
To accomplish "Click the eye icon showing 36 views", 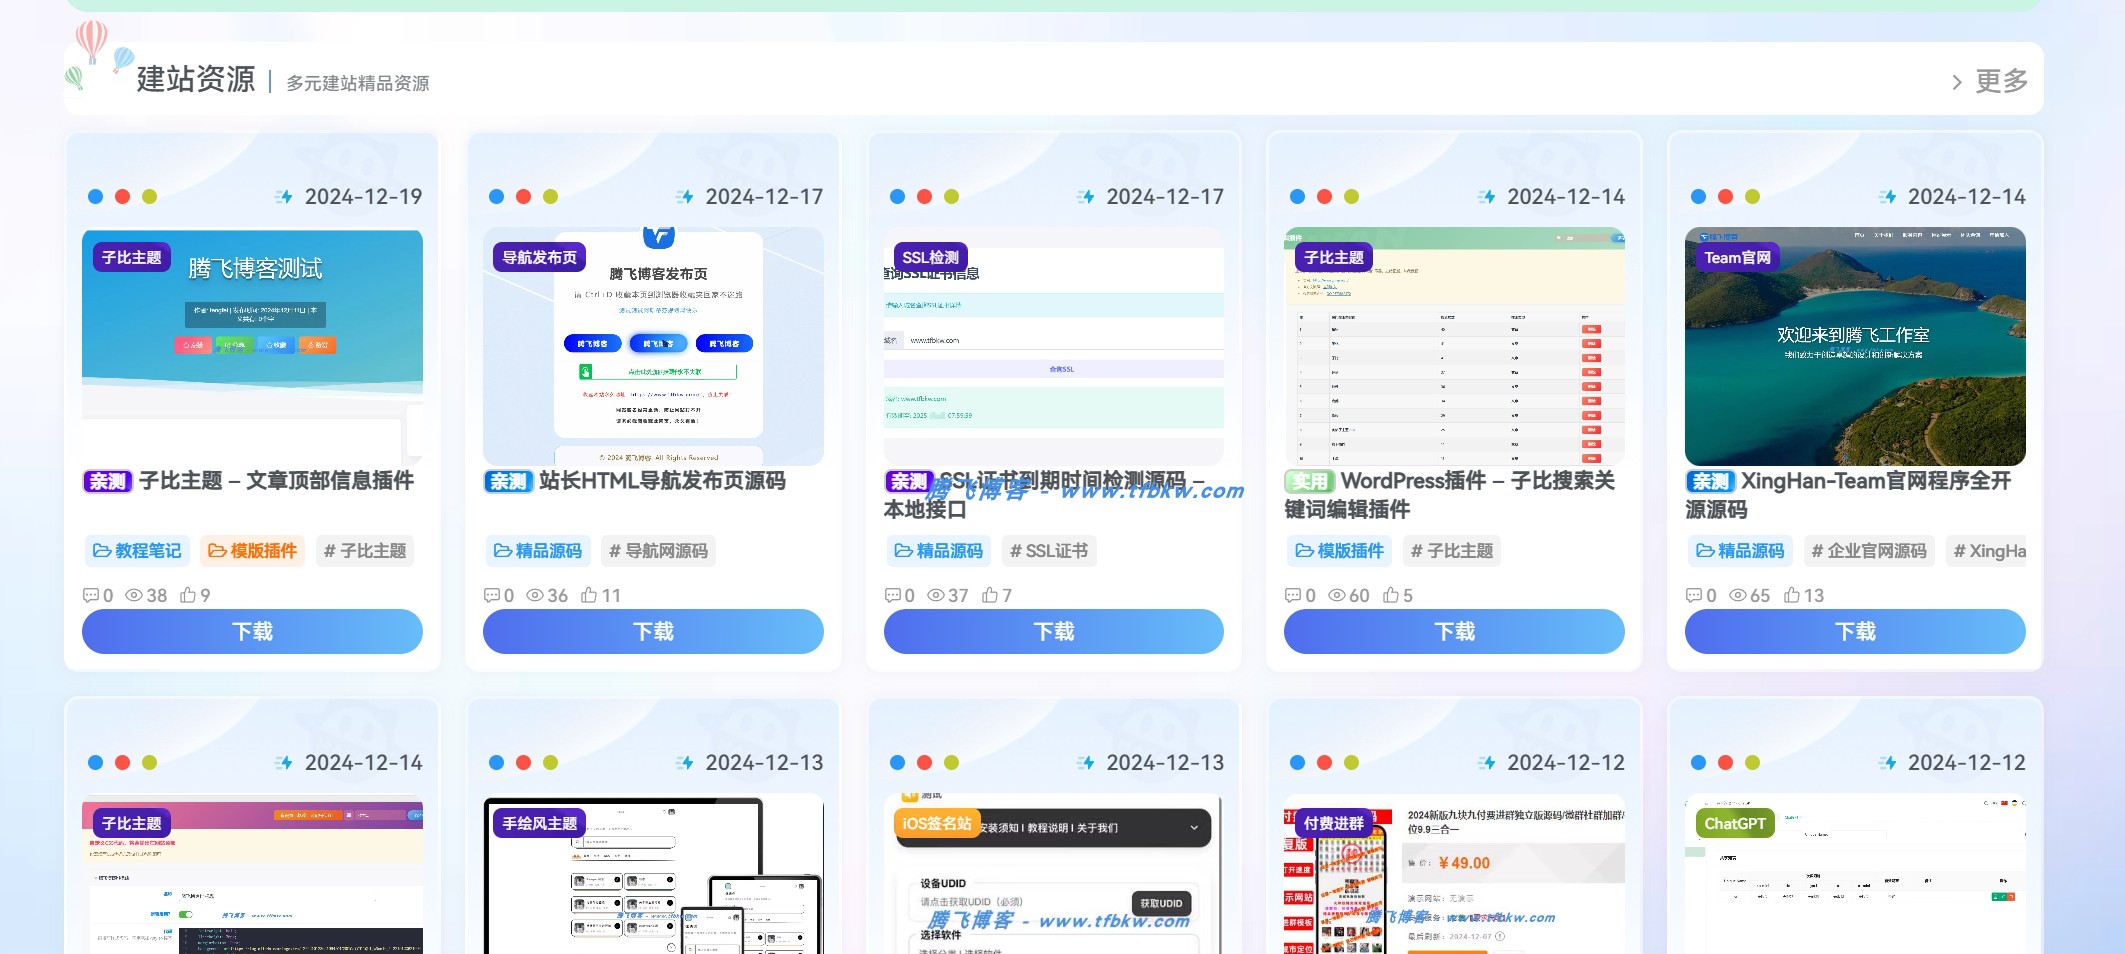I will (536, 595).
